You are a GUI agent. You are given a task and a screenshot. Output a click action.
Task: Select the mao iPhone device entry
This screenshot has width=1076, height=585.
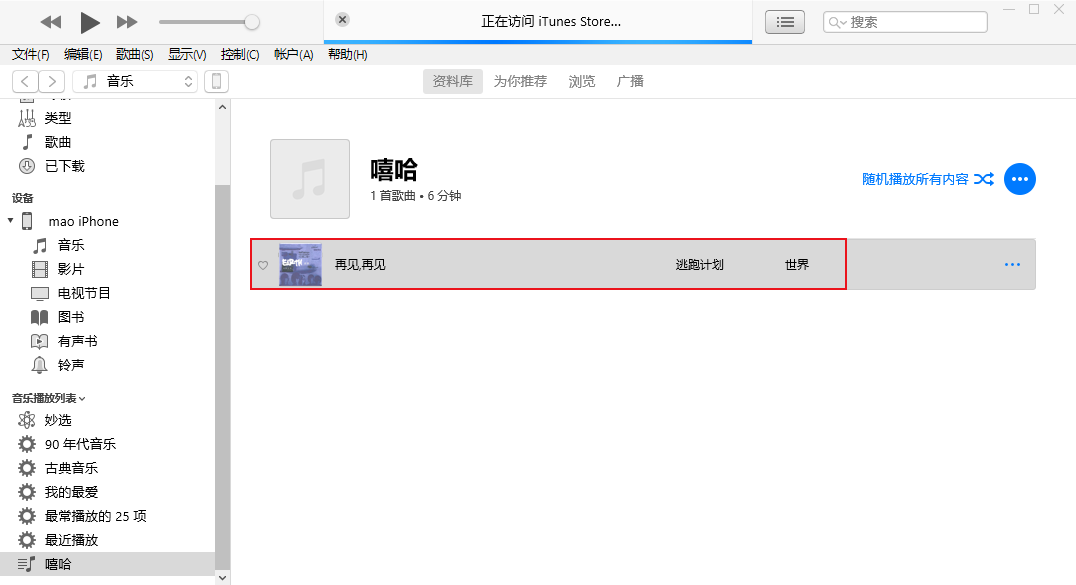(x=84, y=221)
